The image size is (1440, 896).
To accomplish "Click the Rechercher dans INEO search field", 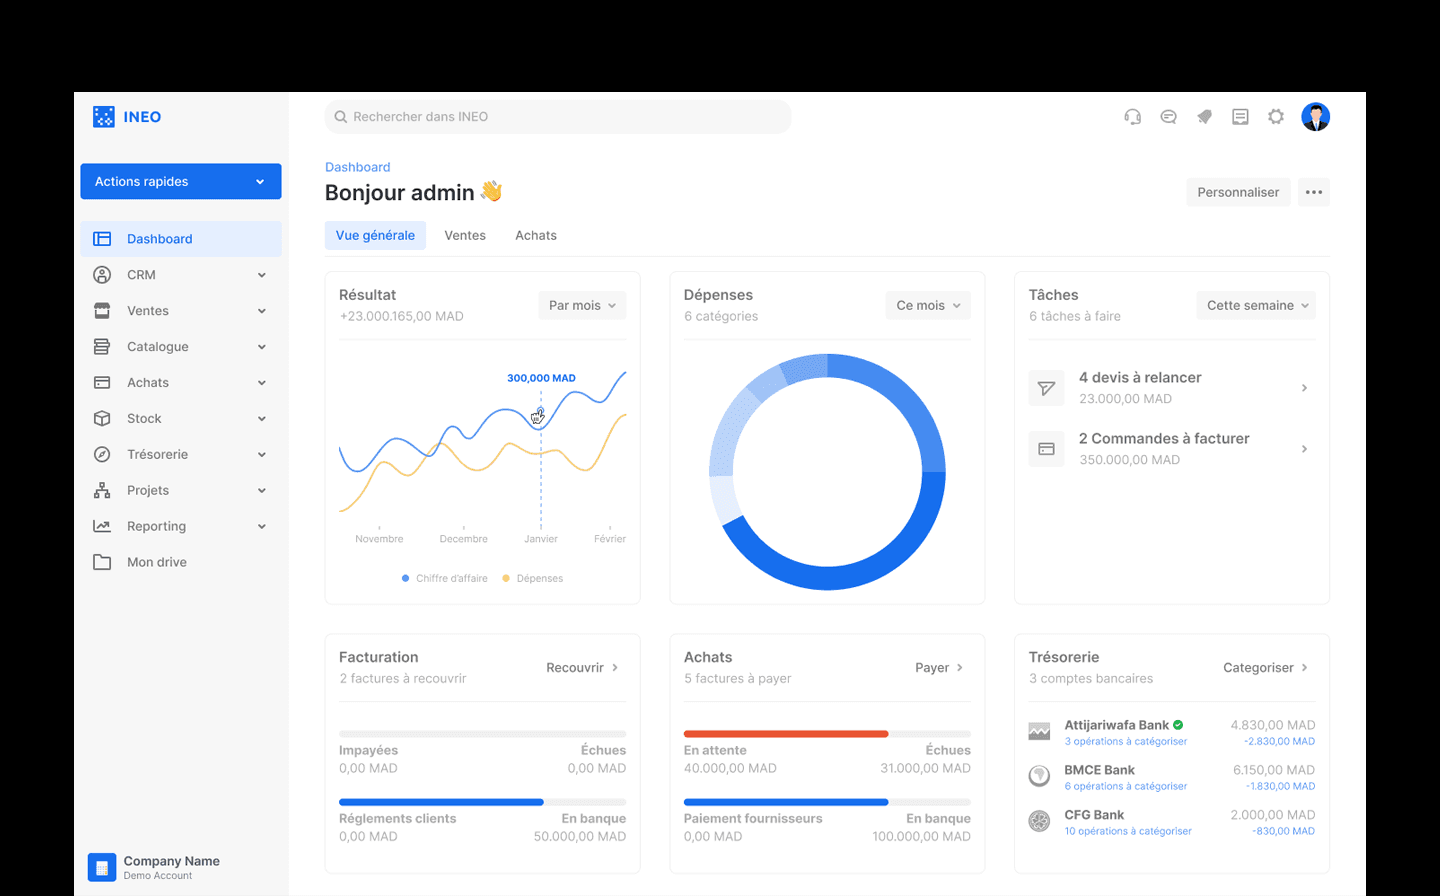I will click(558, 117).
